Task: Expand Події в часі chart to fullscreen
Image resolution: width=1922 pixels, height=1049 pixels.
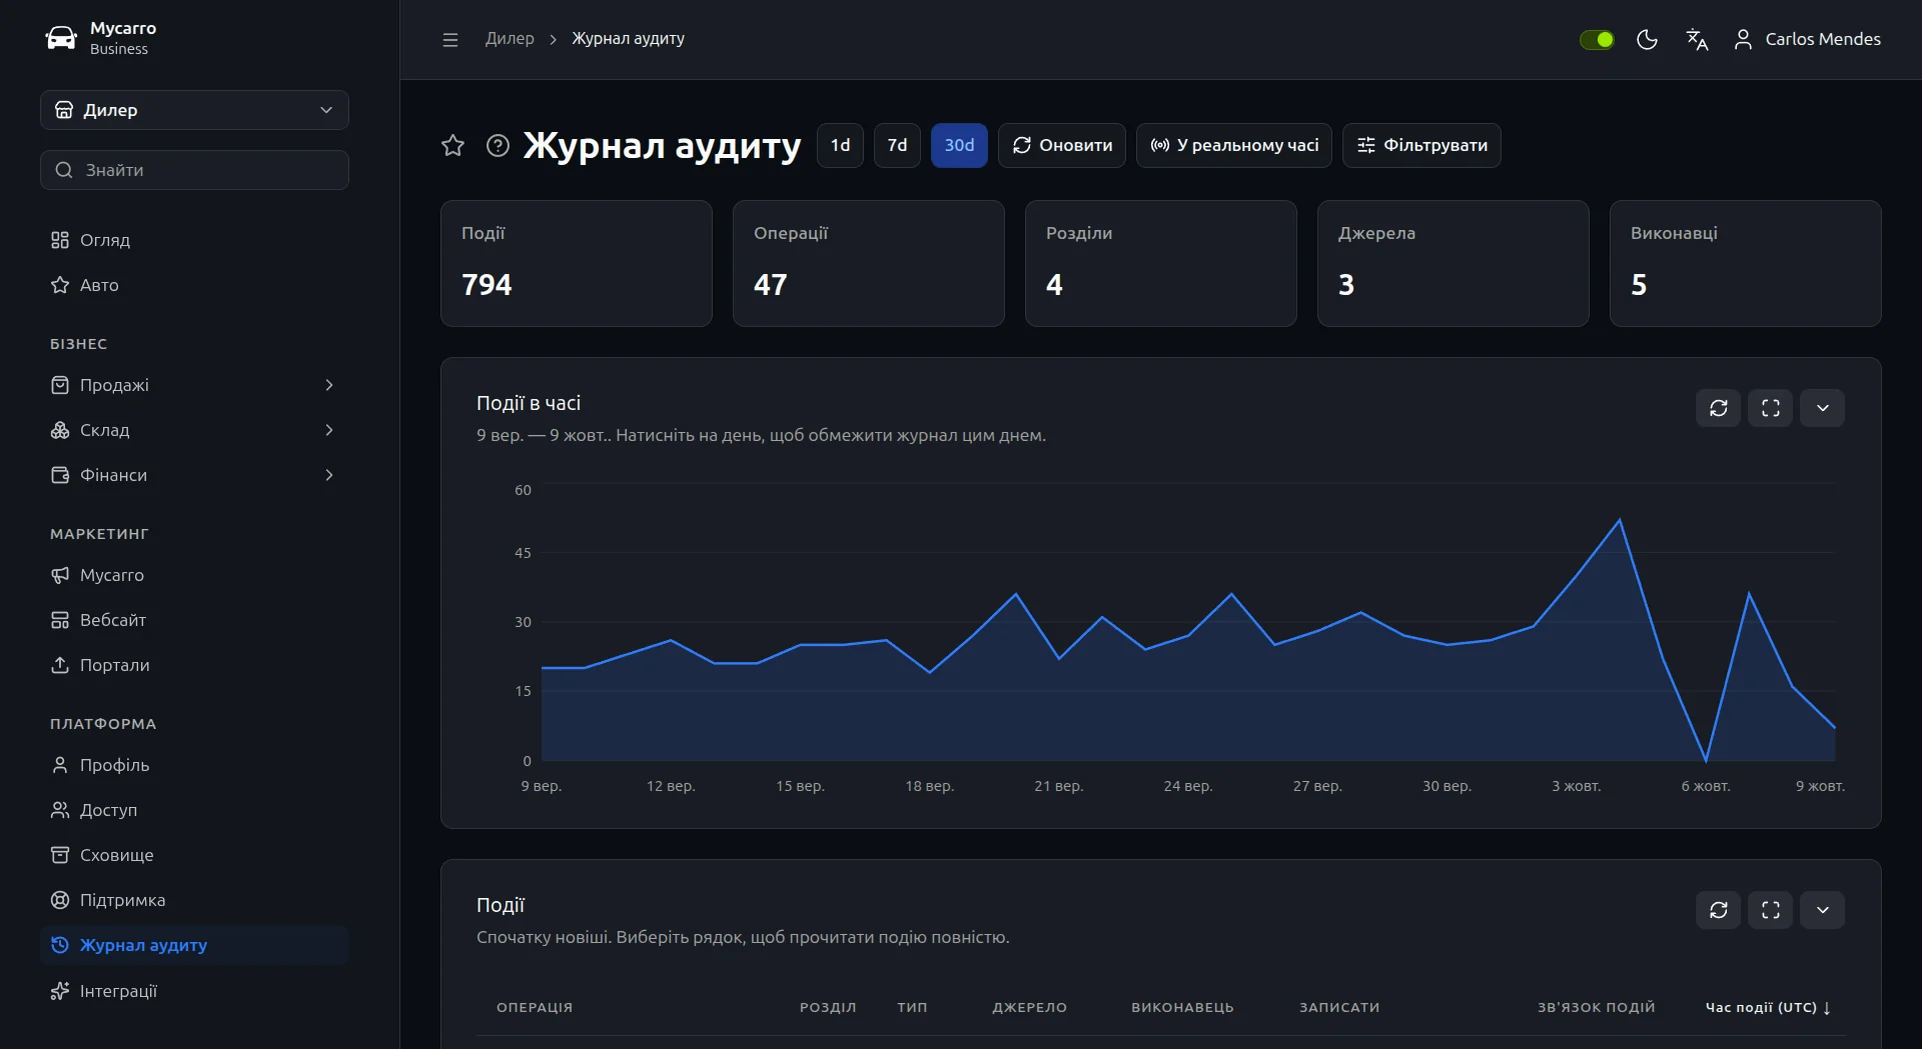Action: click(x=1771, y=408)
